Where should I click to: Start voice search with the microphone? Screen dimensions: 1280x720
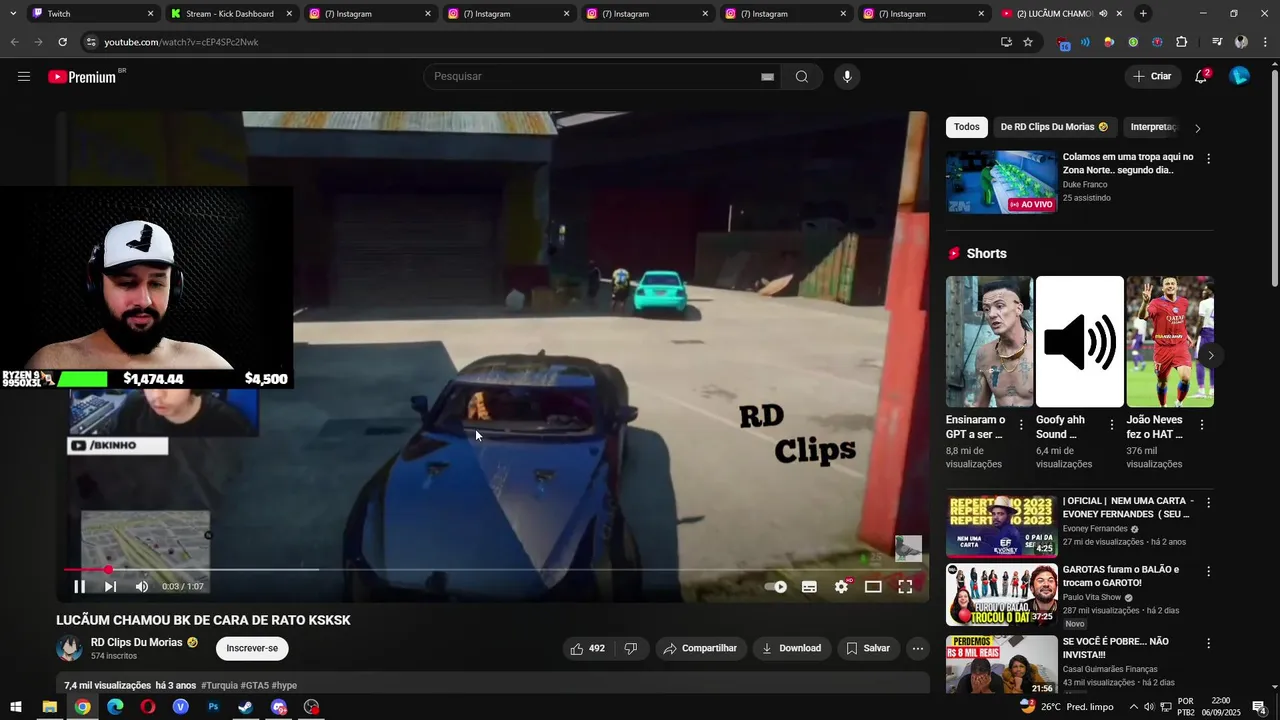tap(847, 77)
